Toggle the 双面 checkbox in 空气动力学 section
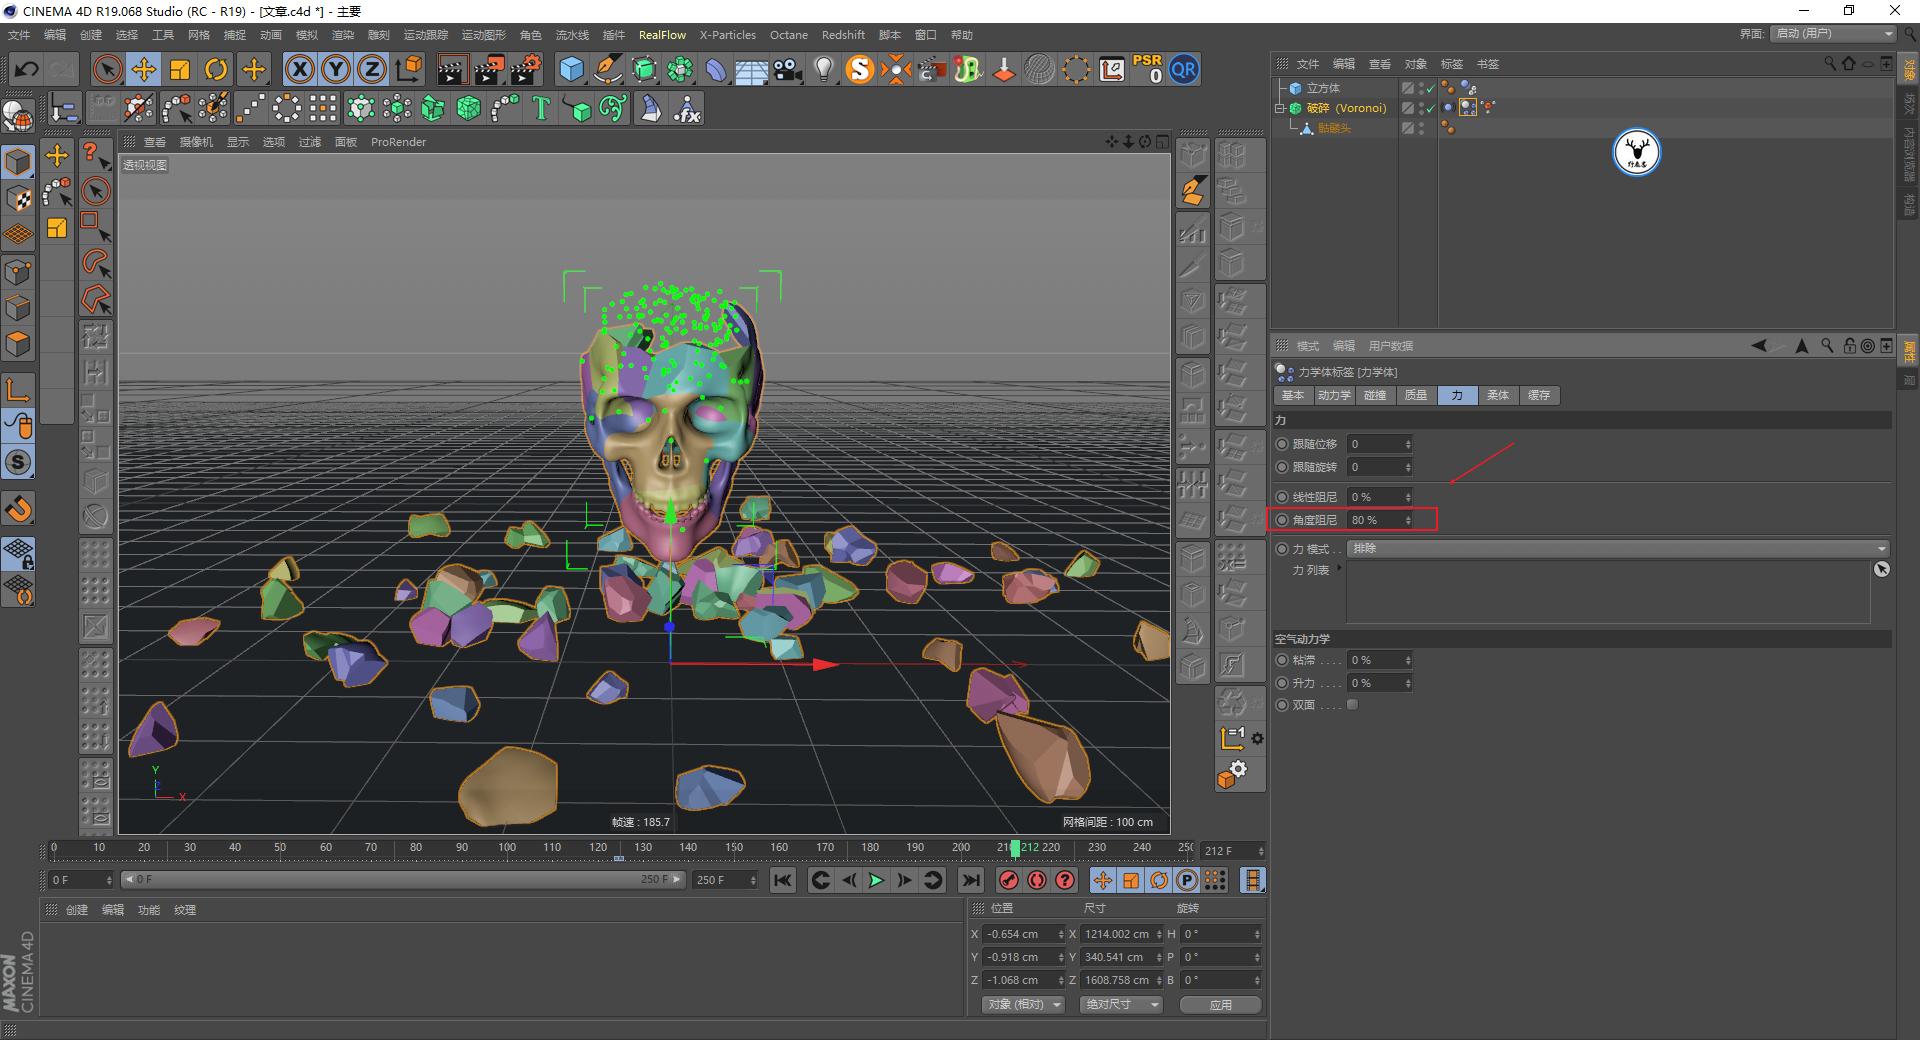This screenshot has height=1040, width=1920. (x=1352, y=704)
